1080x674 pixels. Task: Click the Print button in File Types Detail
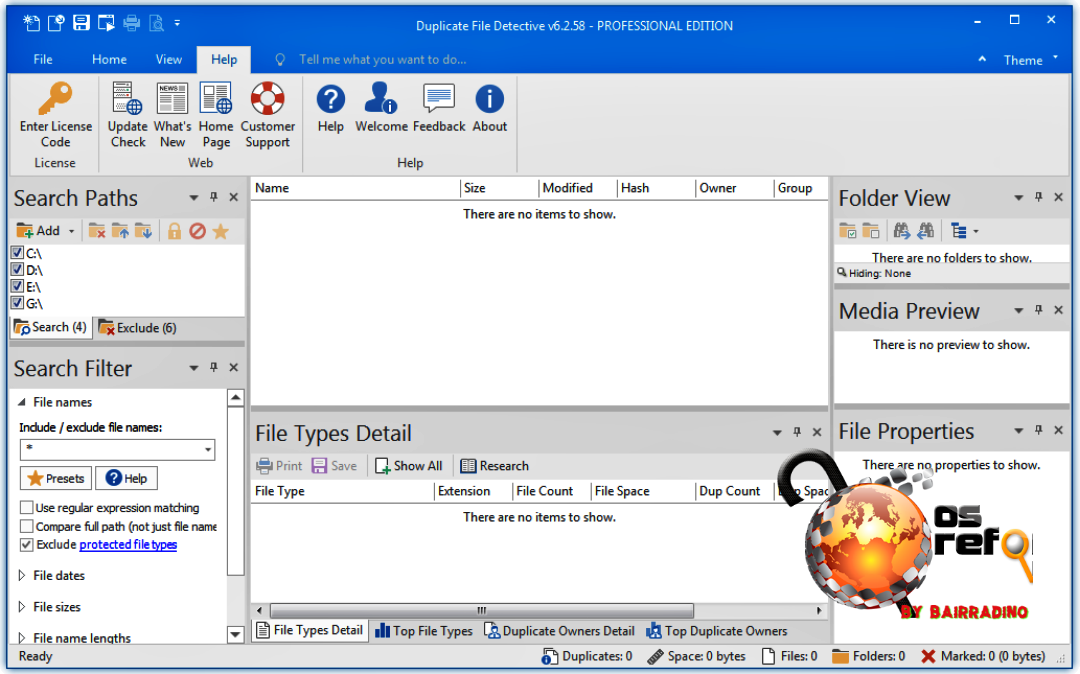(279, 466)
